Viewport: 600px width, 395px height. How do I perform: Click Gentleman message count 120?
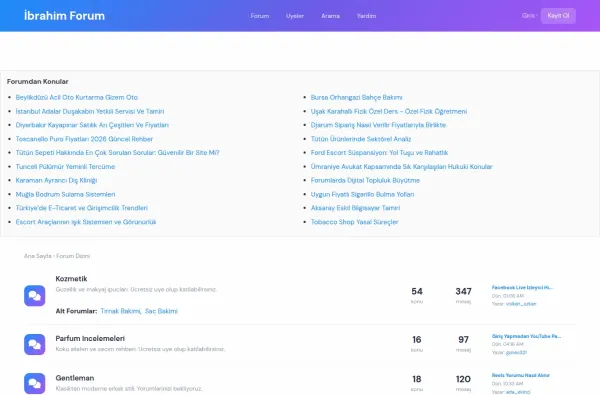tap(463, 379)
